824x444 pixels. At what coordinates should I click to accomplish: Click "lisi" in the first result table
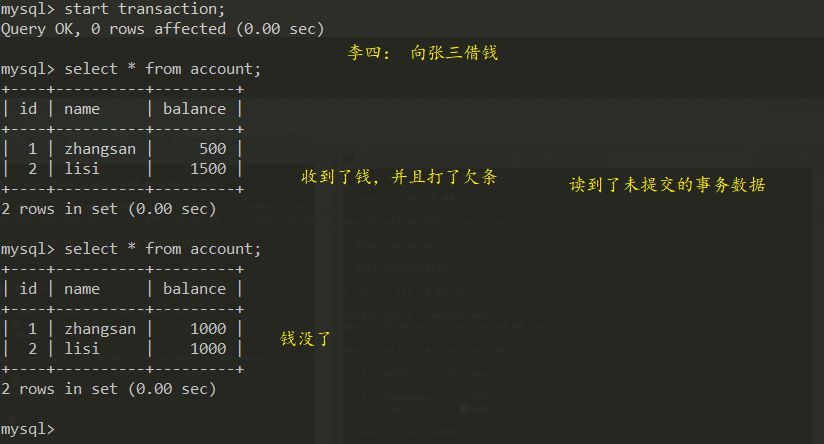click(x=82, y=169)
